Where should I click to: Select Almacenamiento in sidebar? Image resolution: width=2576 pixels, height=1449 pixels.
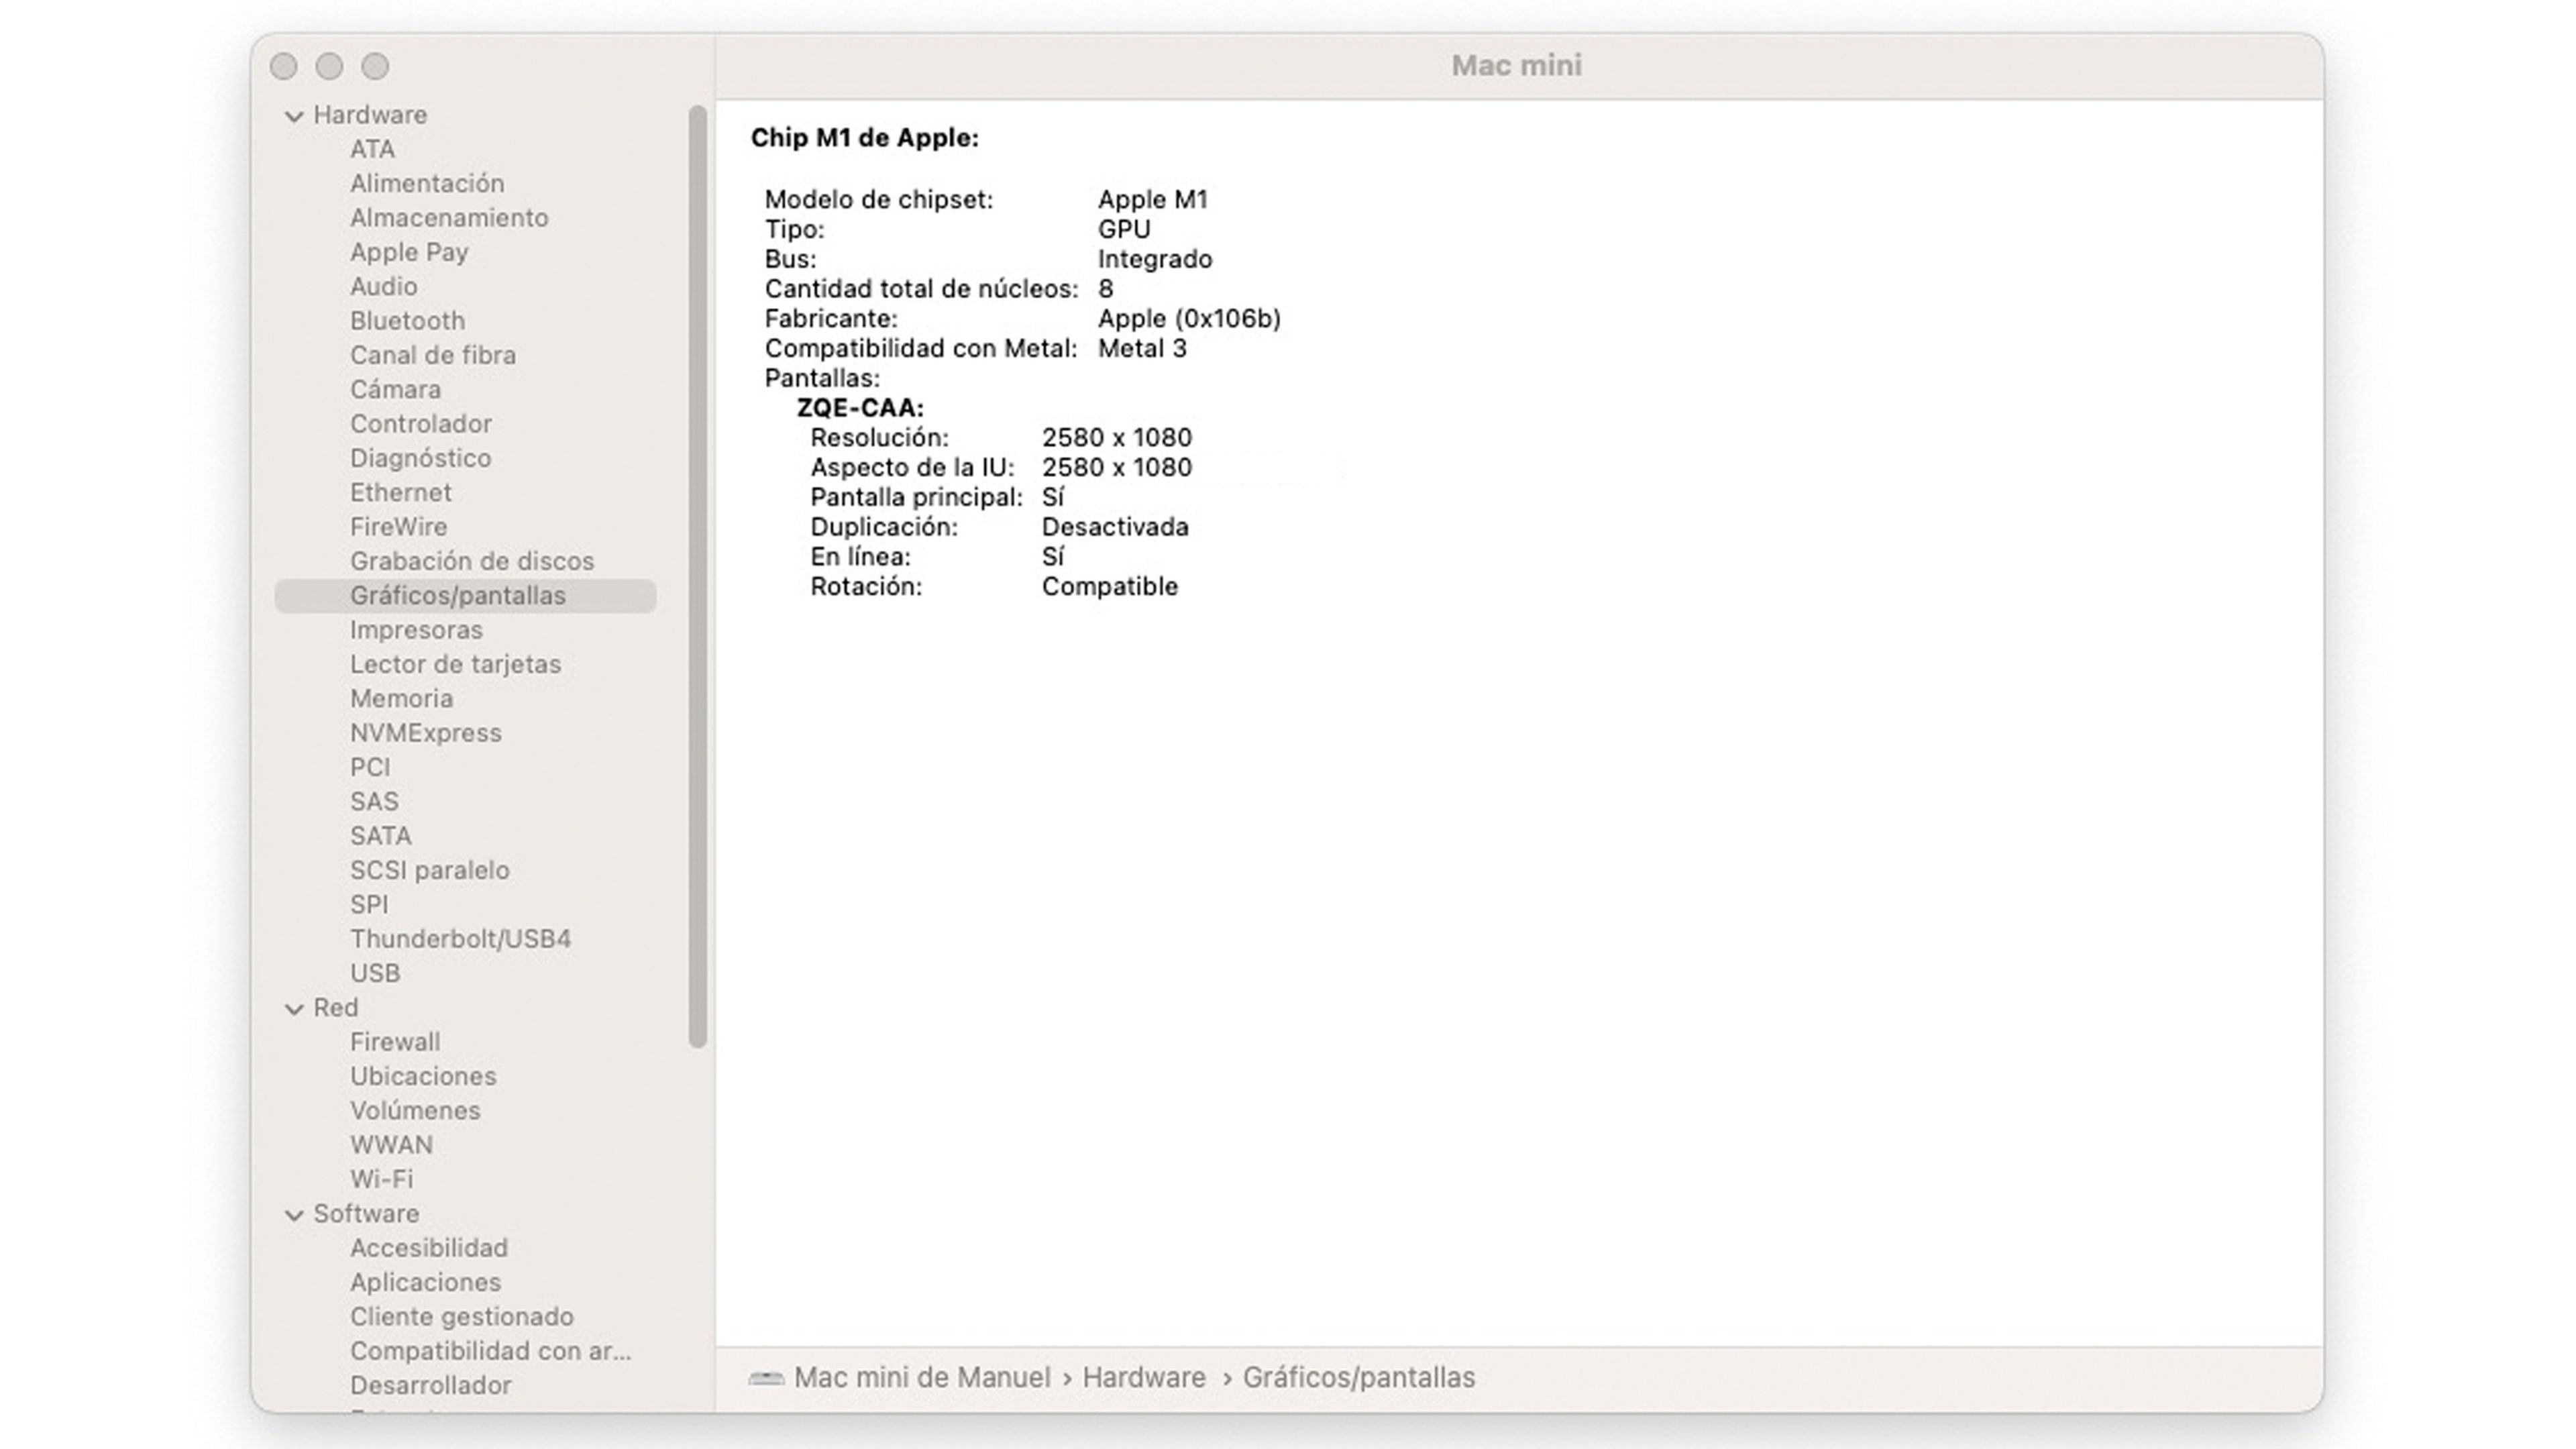coord(449,217)
